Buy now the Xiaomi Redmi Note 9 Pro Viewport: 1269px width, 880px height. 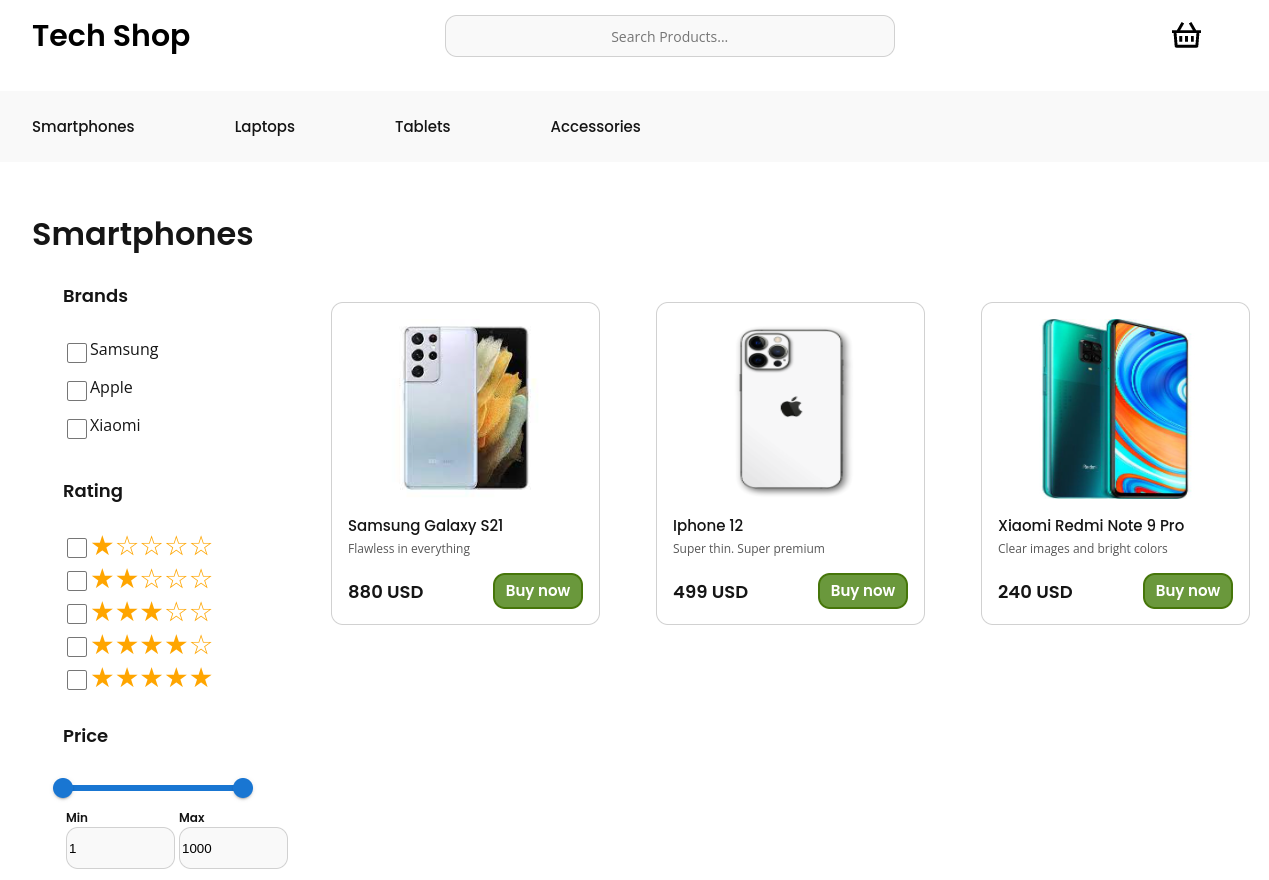(1187, 591)
